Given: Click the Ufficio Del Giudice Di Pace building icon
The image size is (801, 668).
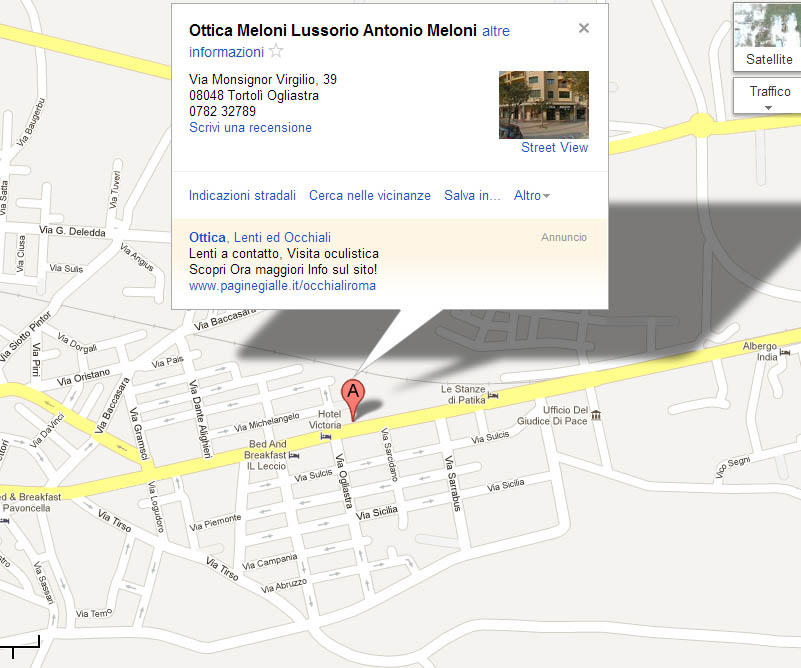Looking at the screenshot, I should coord(596,415).
